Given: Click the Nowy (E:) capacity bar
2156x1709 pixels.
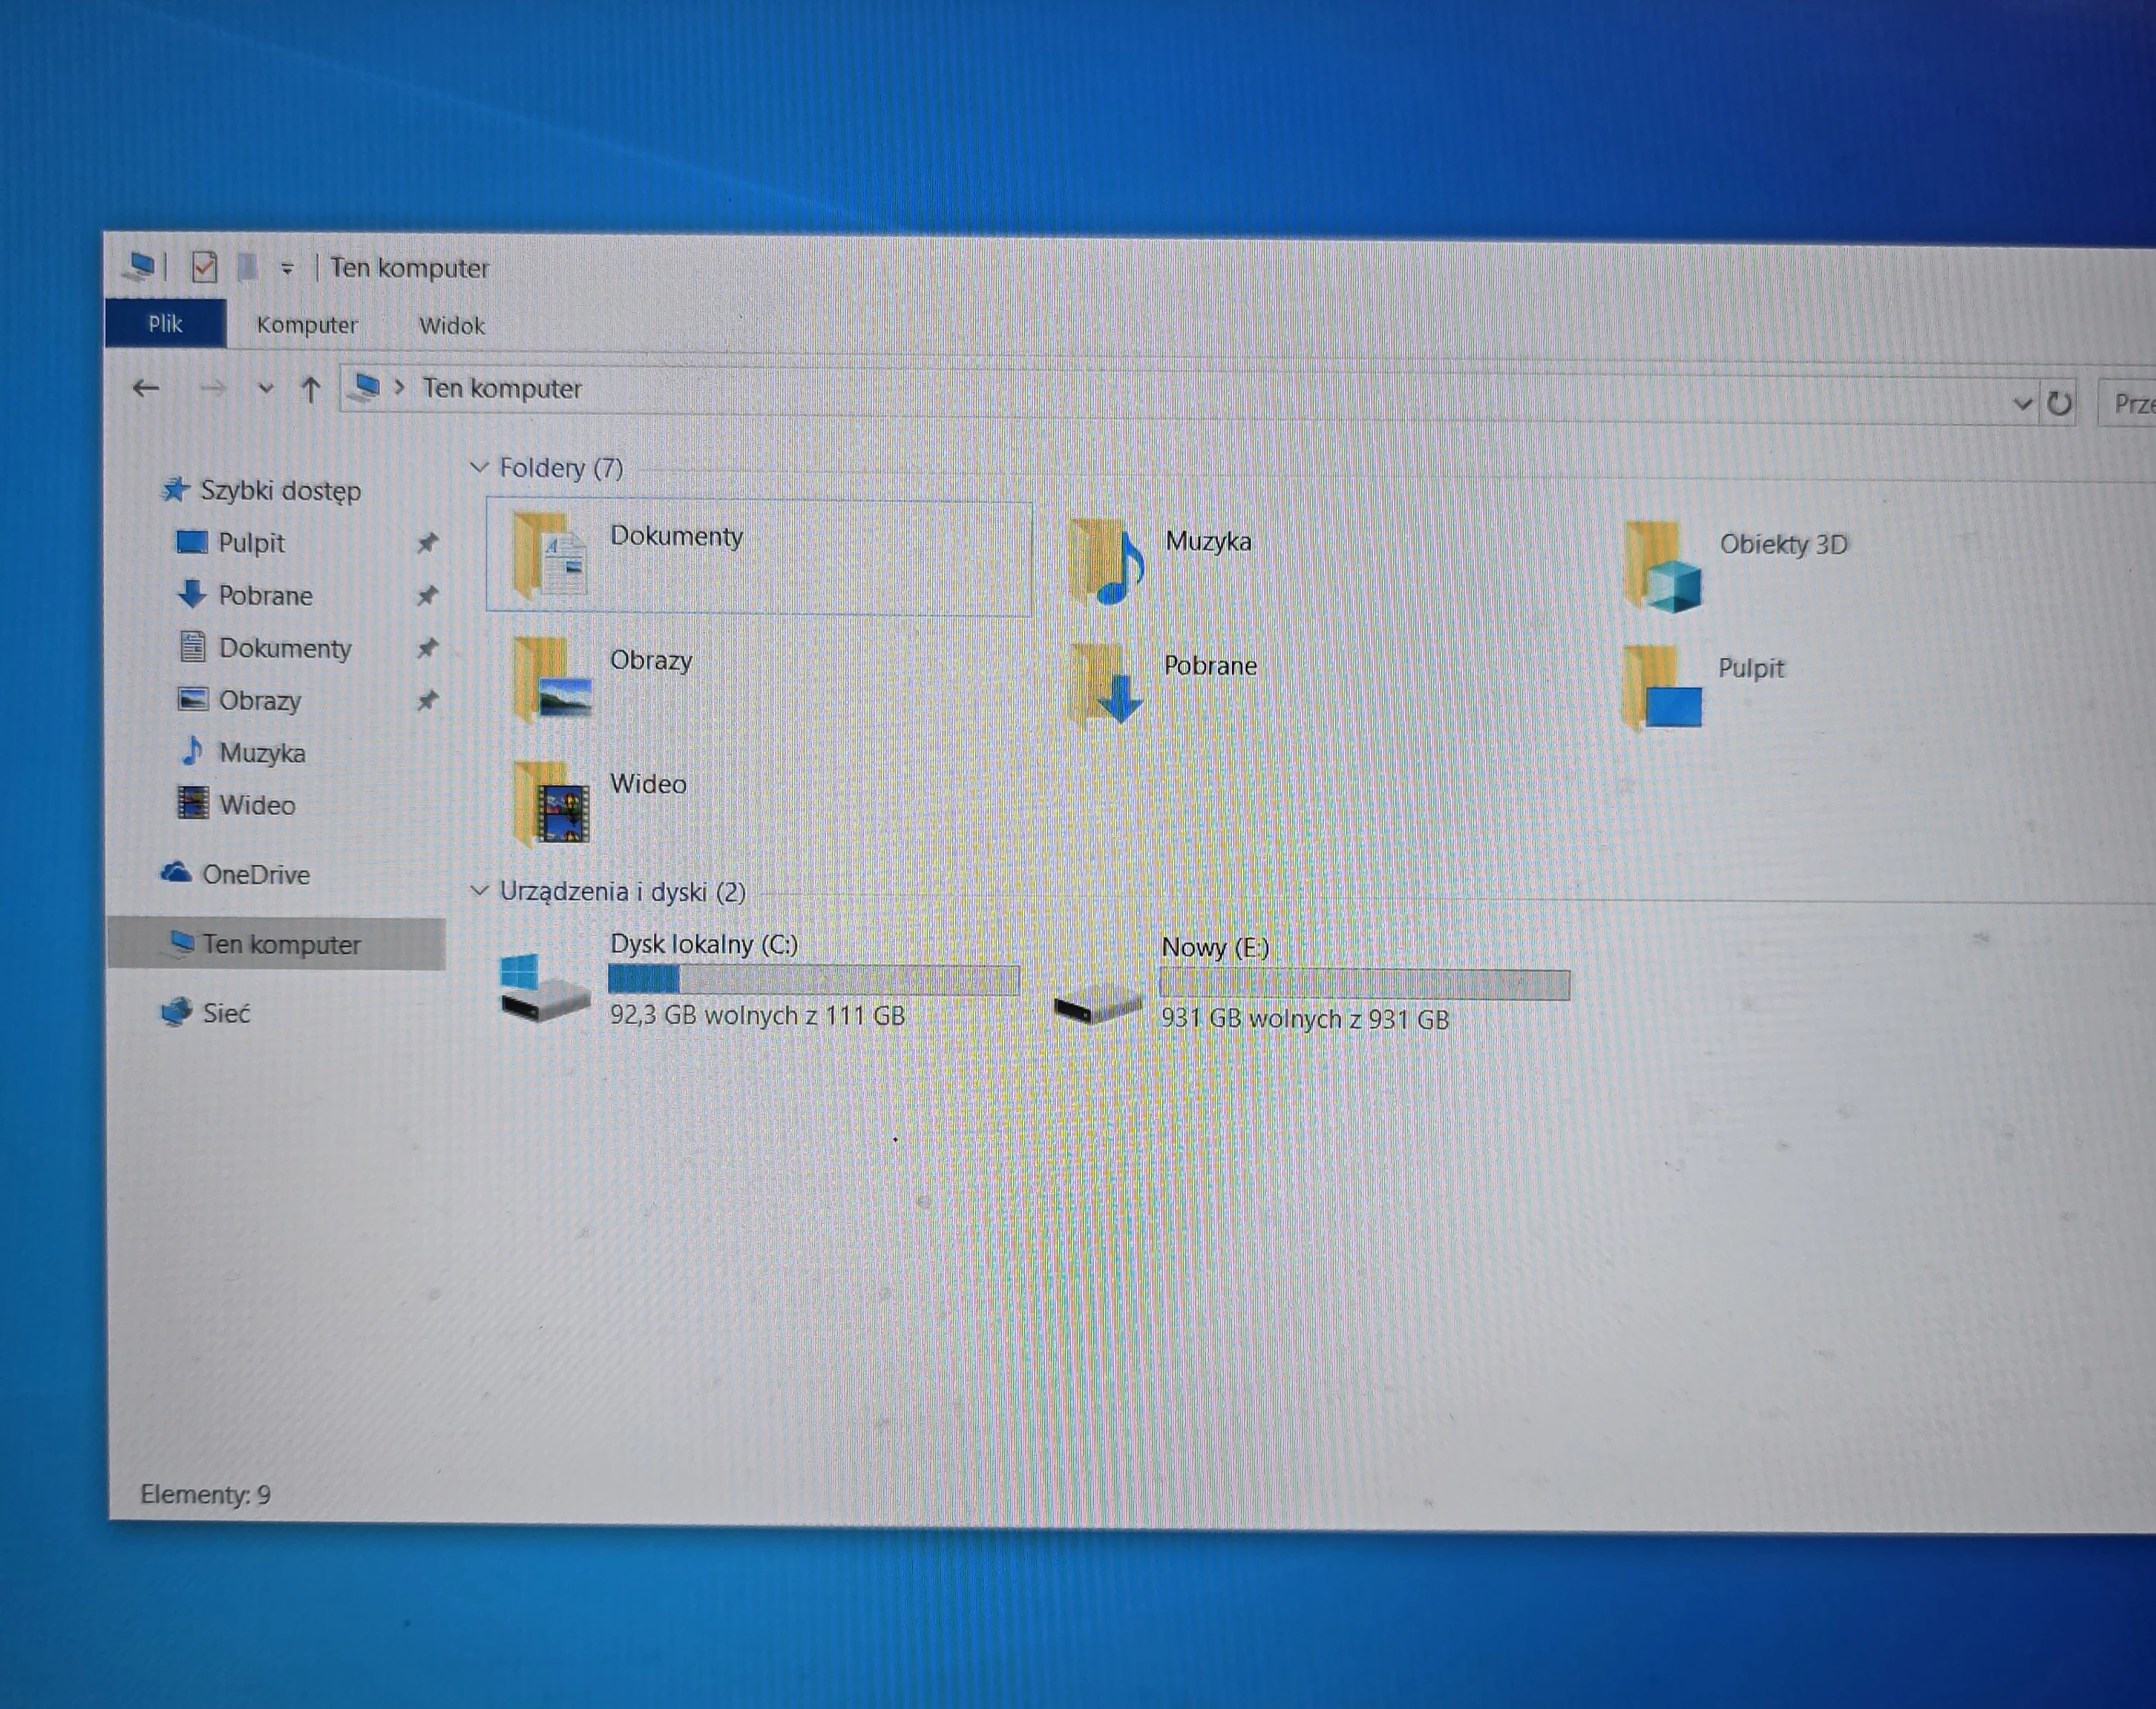Looking at the screenshot, I should point(1365,984).
